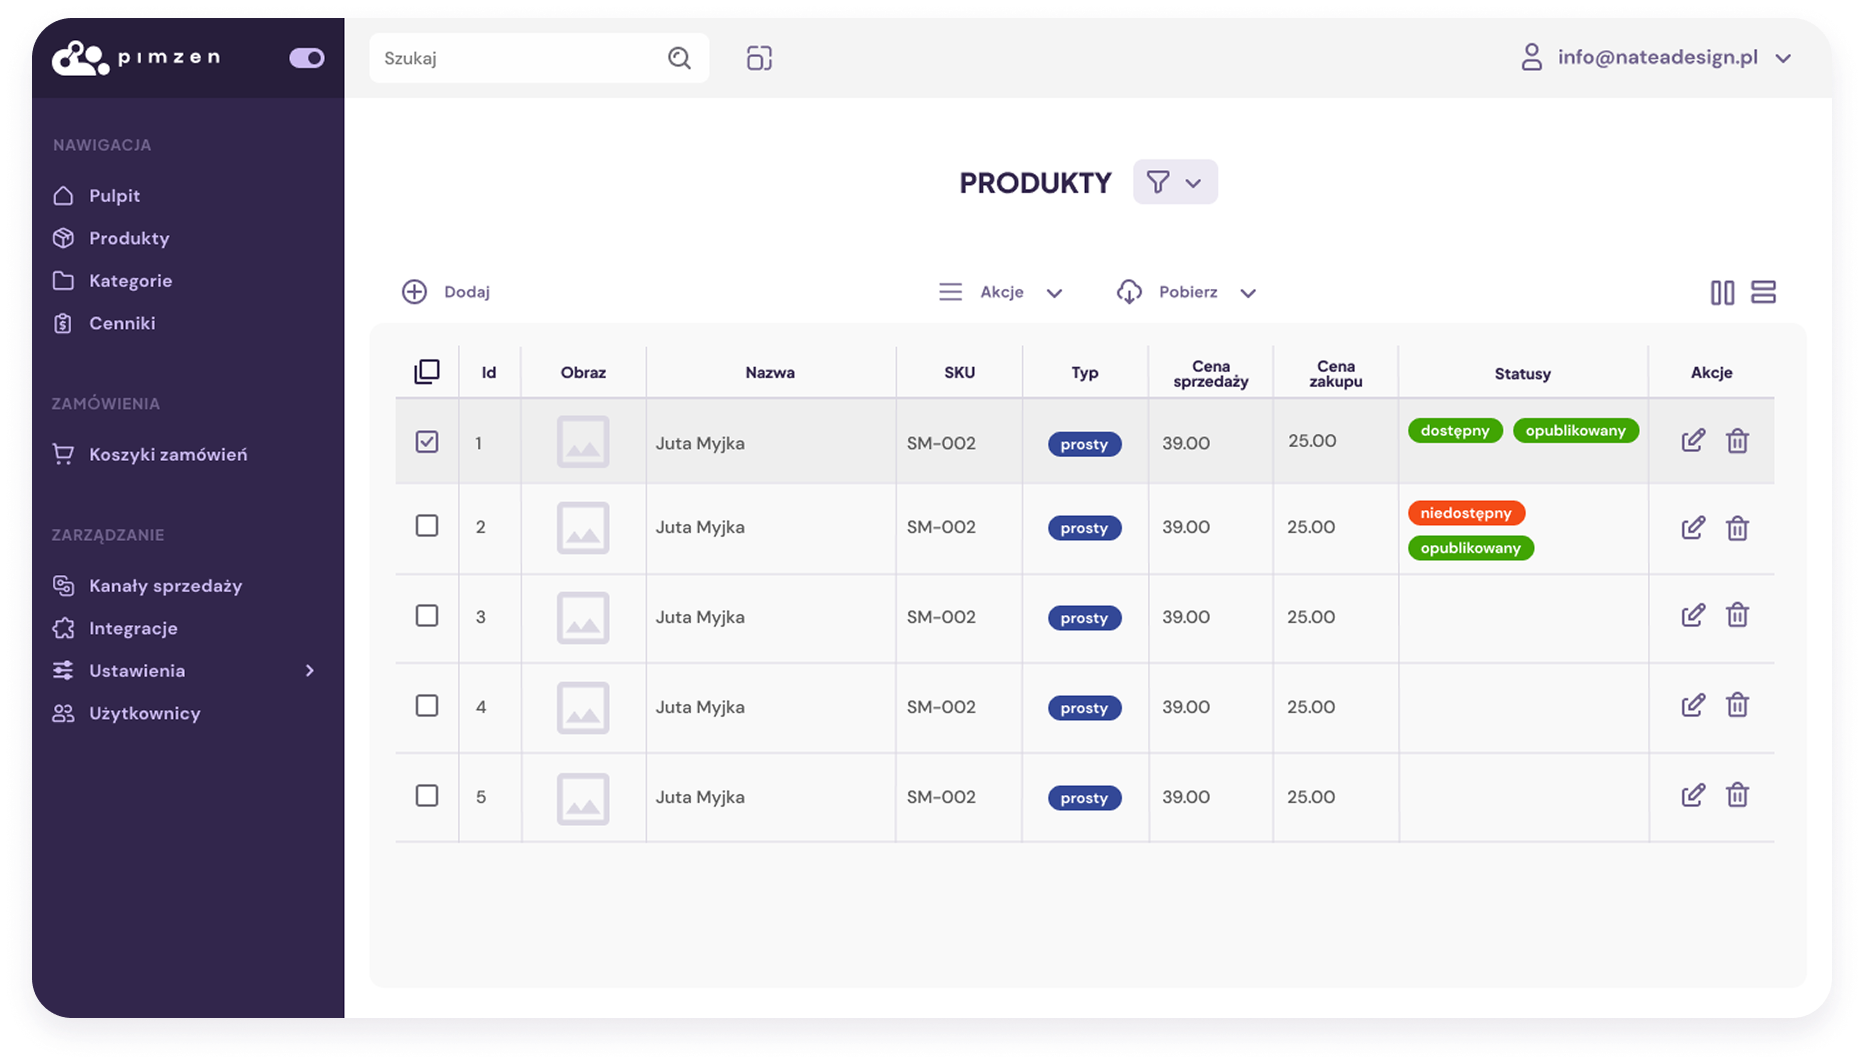Image resolution: width=1864 pixels, height=1064 pixels.
Task: Check the checkbox for product 3
Action: (427, 615)
